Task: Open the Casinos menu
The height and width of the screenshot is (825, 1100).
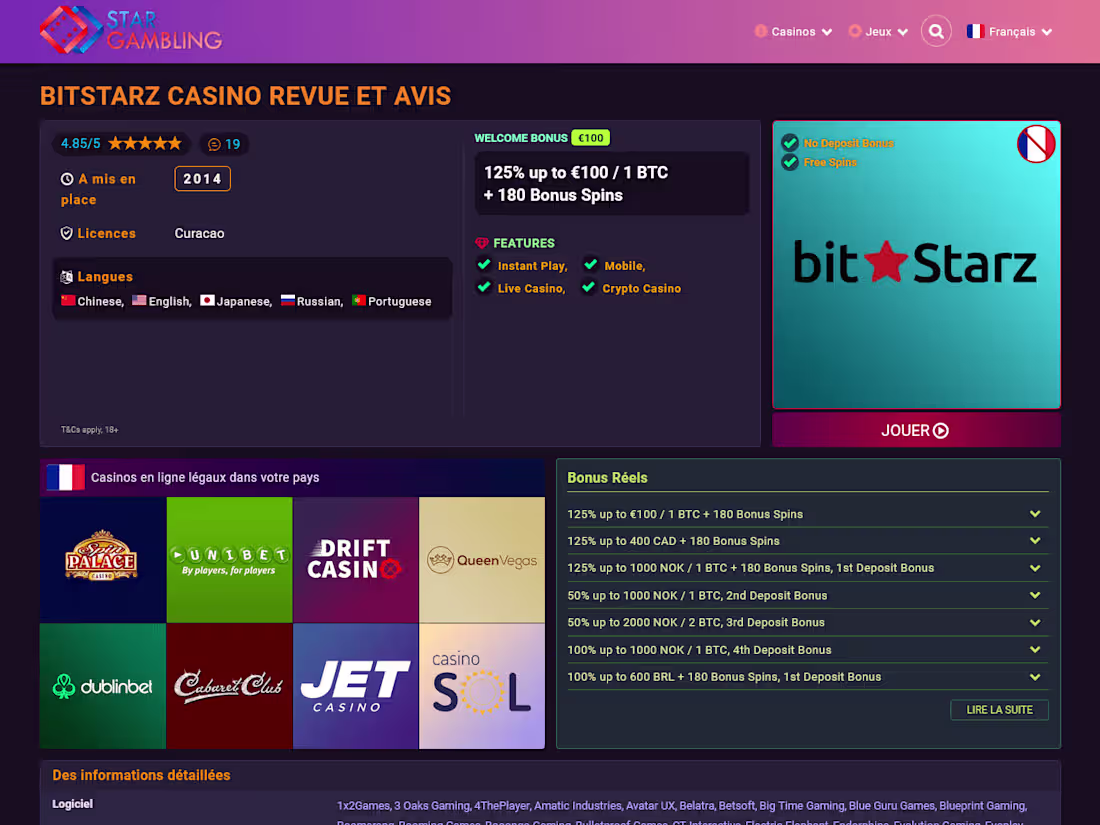Action: click(793, 31)
